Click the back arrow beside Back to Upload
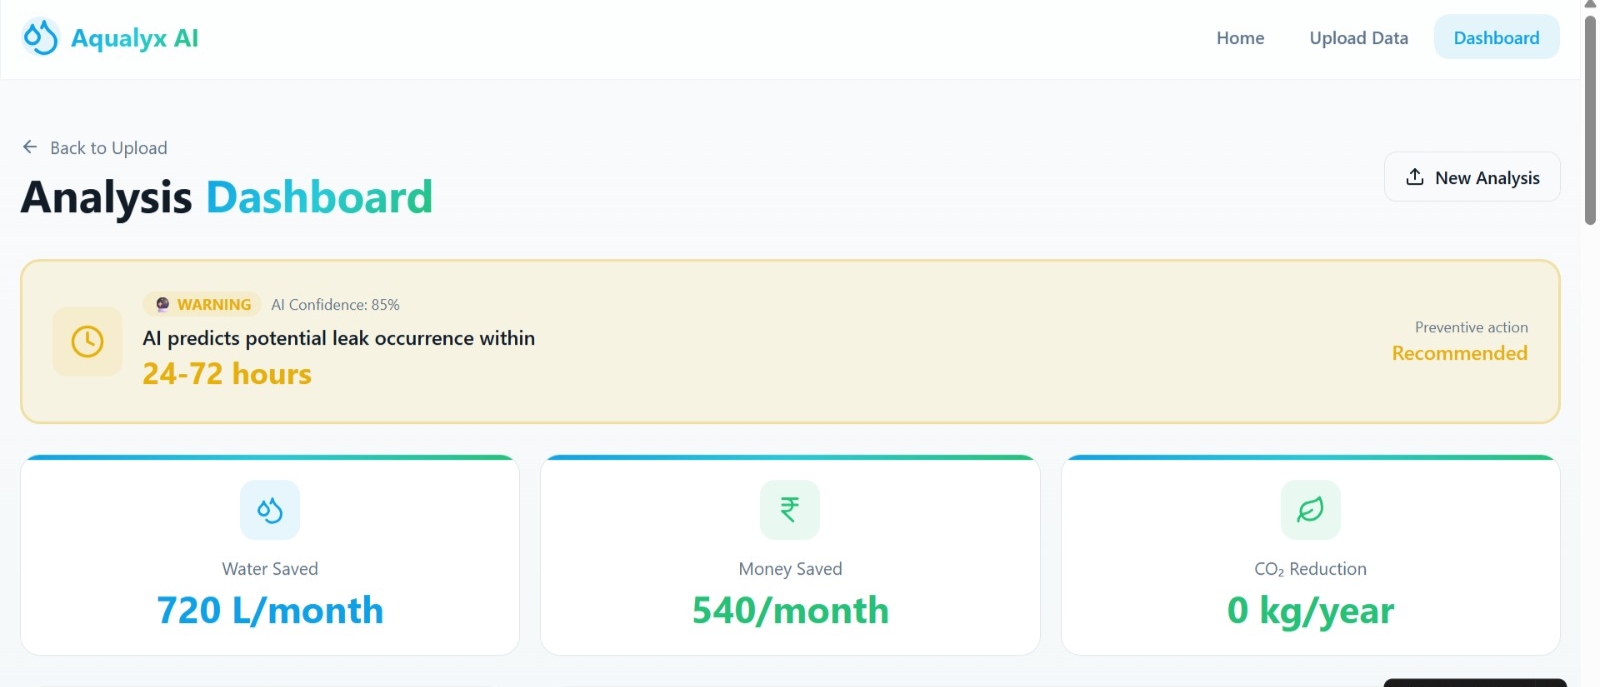Screen dimensions: 1600x687 click(x=30, y=147)
